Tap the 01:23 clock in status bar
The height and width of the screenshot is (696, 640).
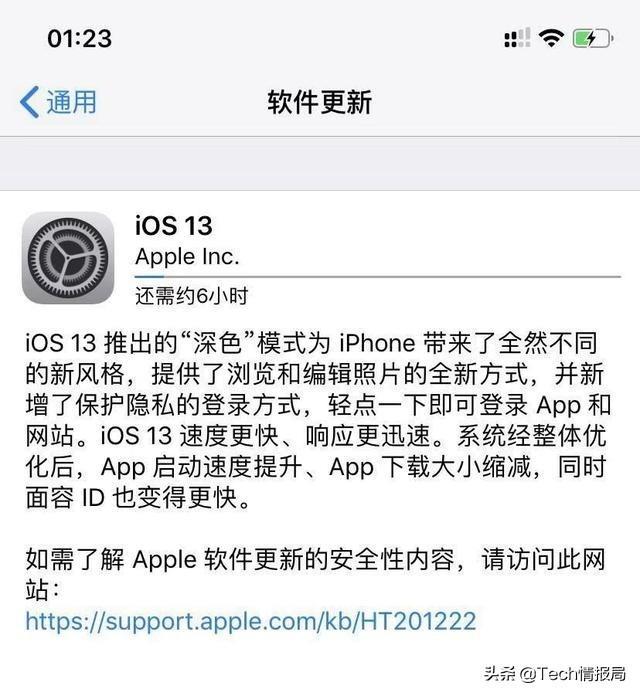79,38
